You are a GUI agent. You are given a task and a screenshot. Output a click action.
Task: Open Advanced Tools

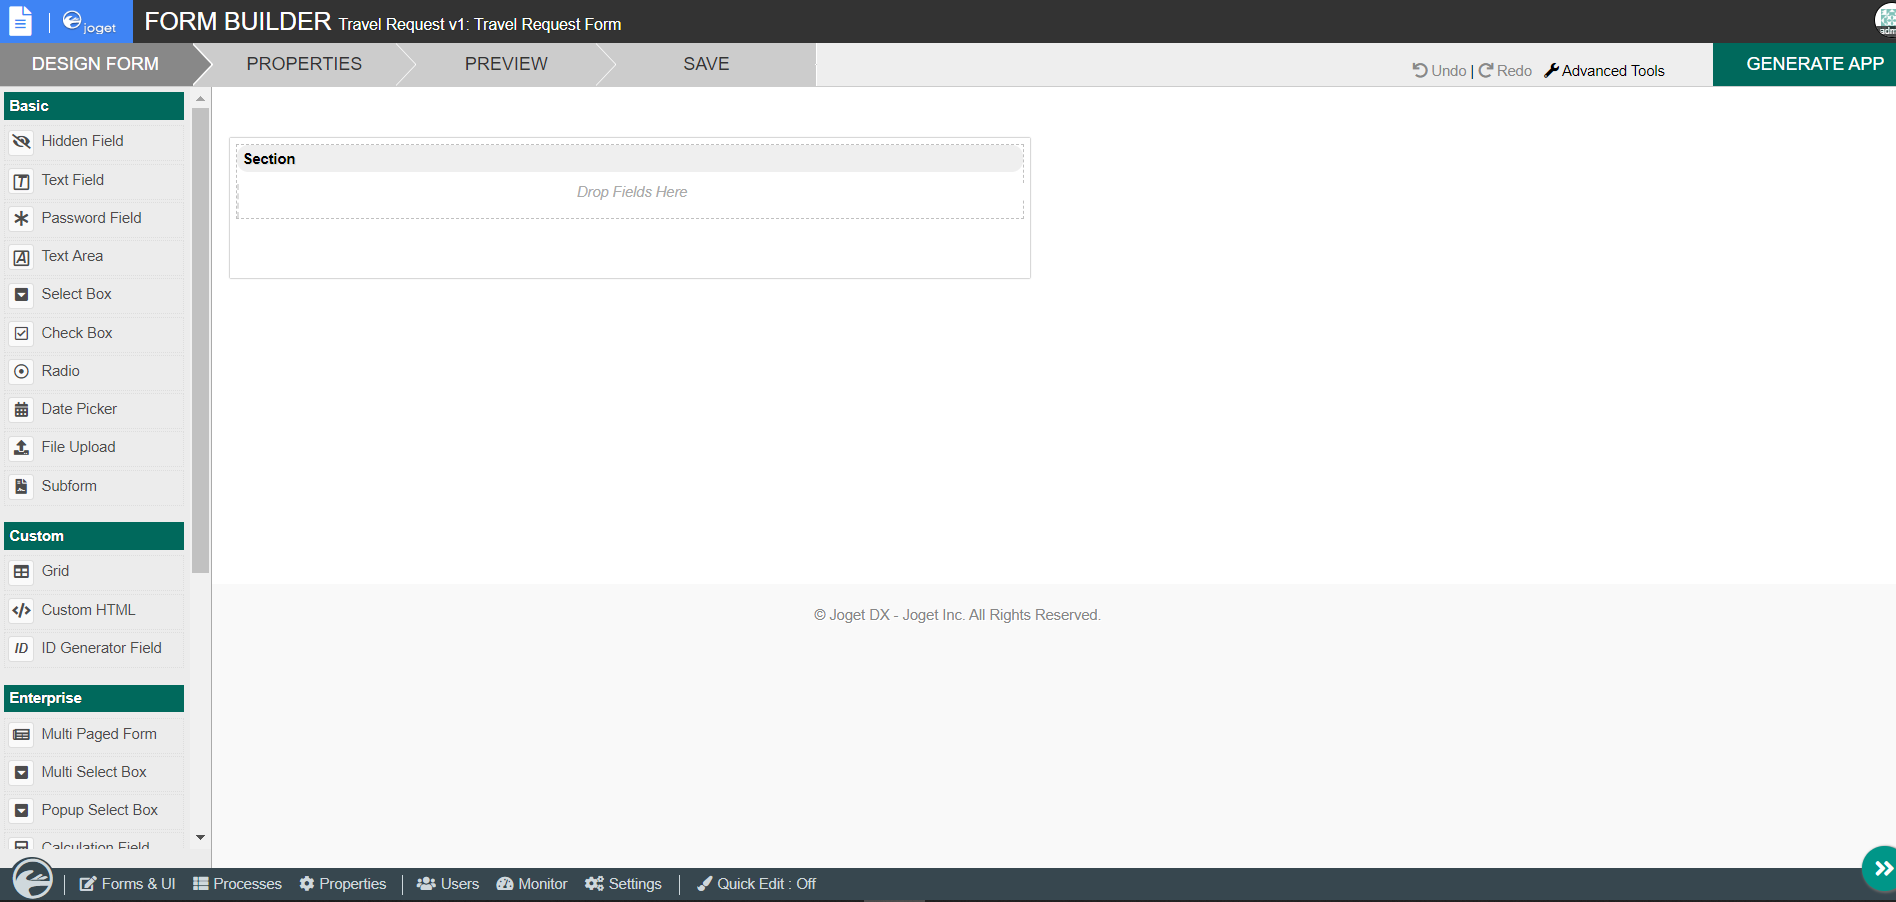pos(1605,71)
